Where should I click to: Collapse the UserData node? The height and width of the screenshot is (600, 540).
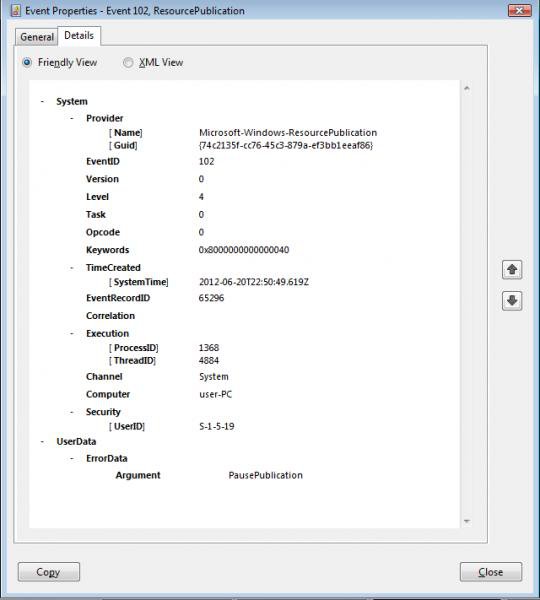[42, 442]
